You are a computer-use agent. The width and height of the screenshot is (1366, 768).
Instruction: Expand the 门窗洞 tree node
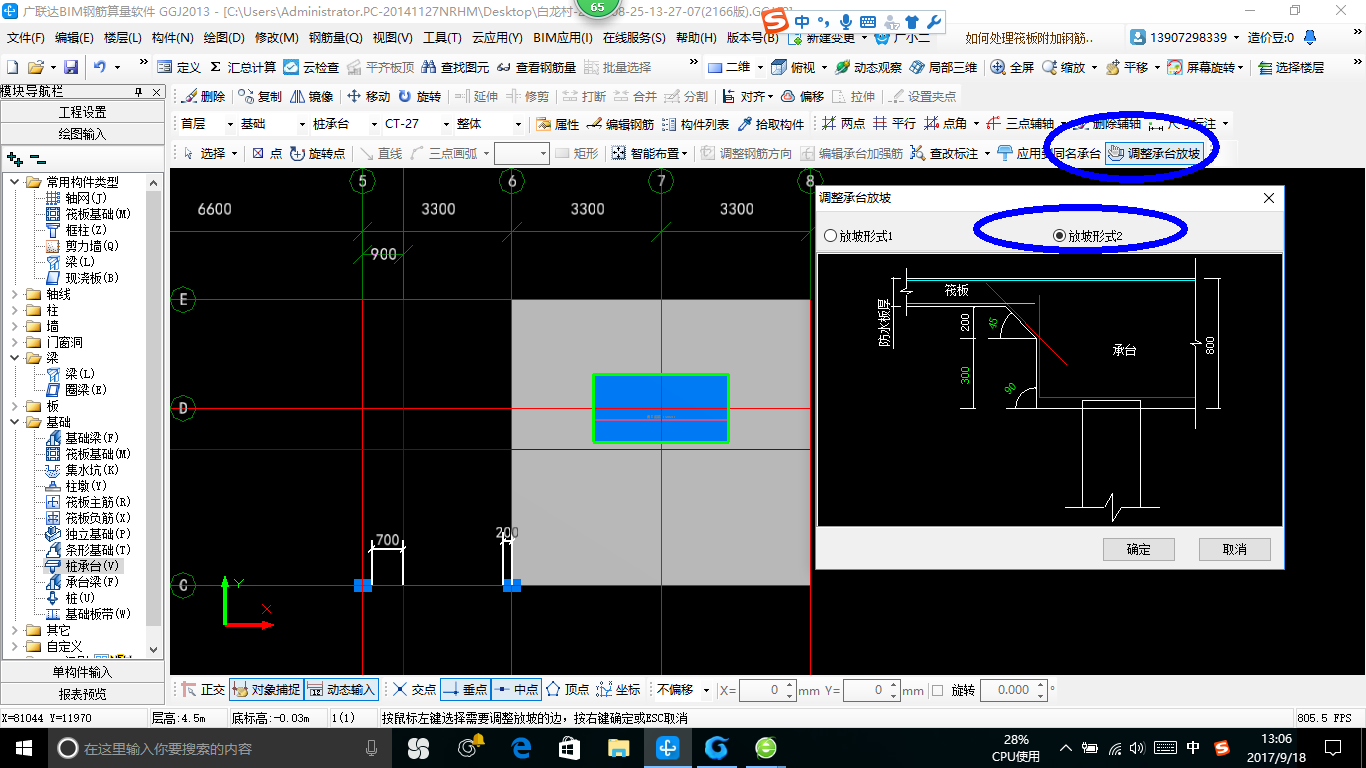(x=15, y=342)
